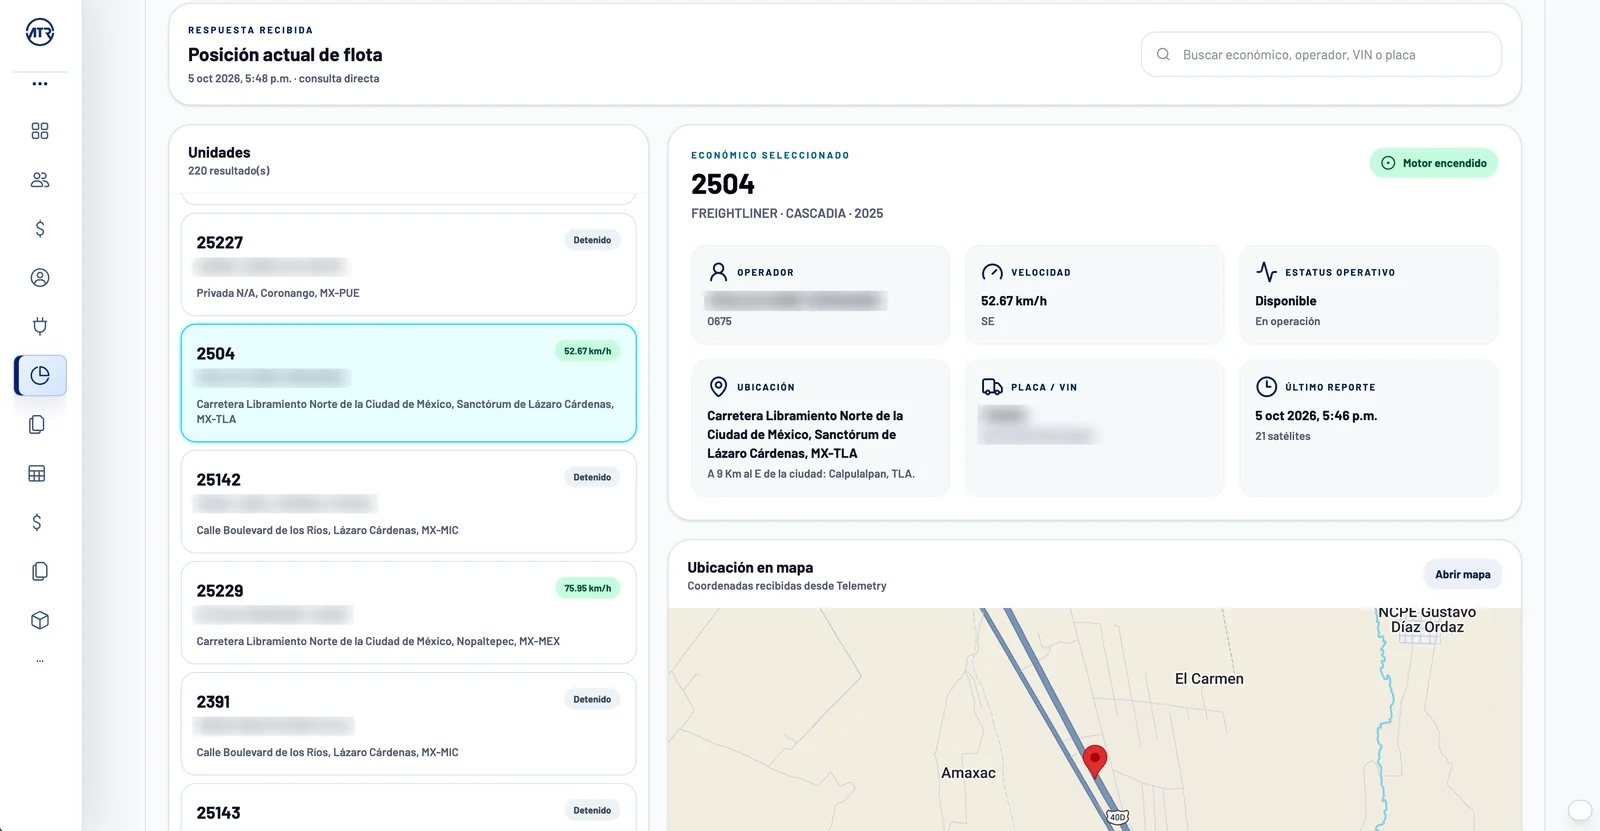
Task: Select unit 25227 in the list
Action: (x=408, y=265)
